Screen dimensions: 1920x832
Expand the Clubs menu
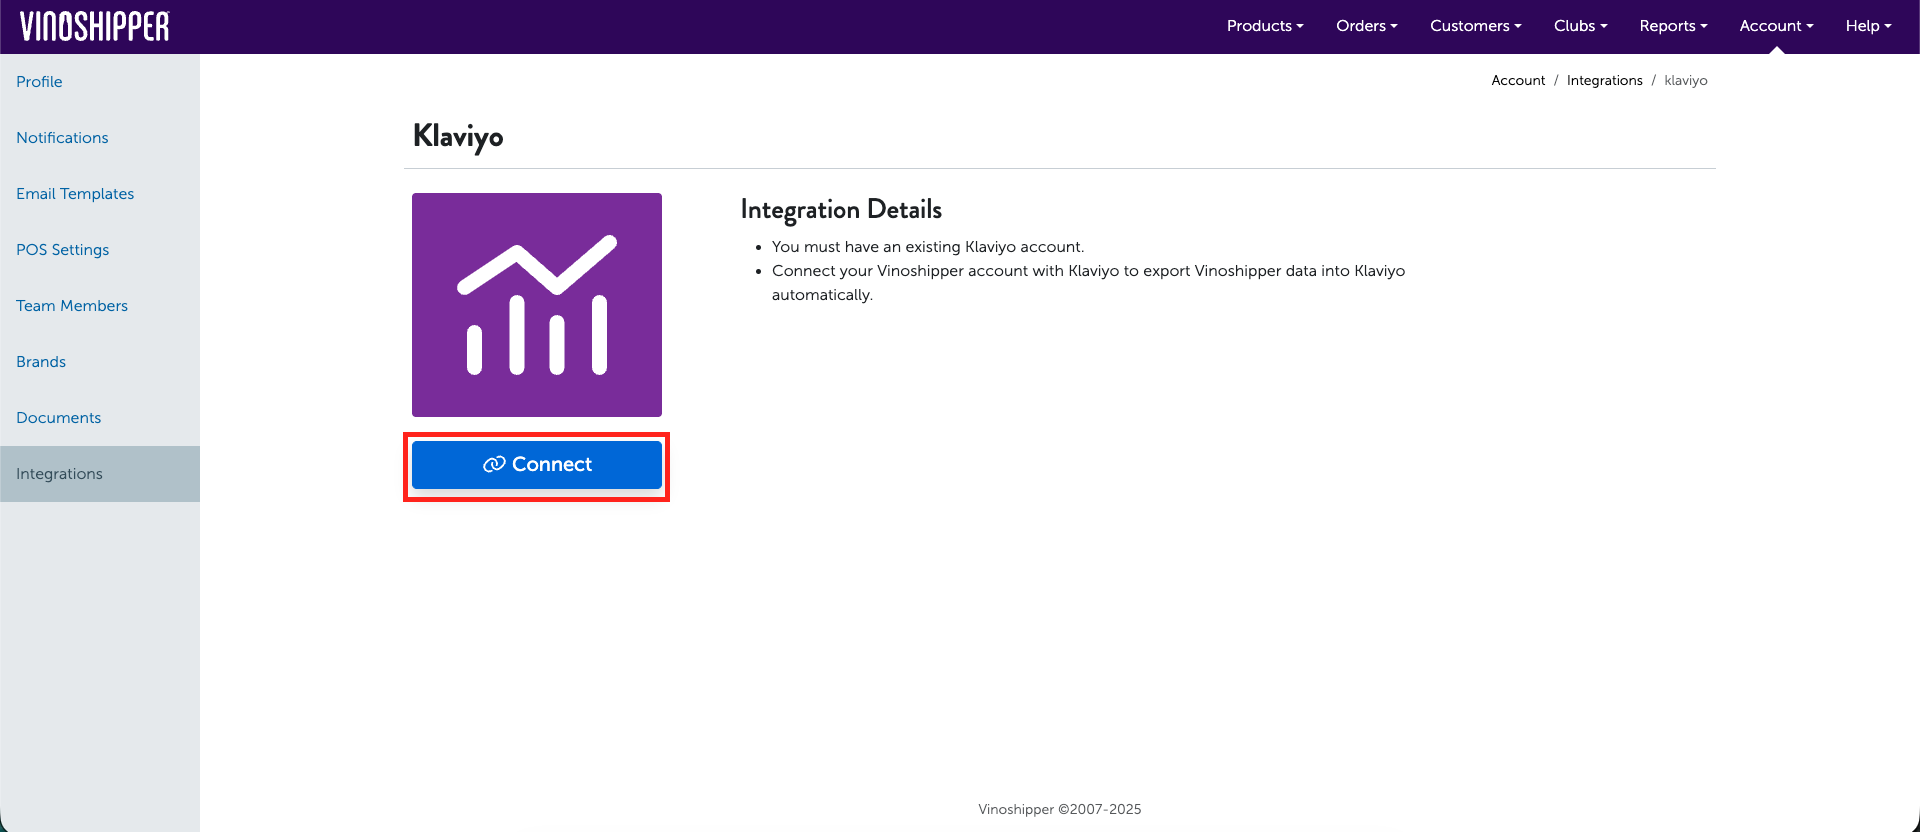click(x=1581, y=26)
